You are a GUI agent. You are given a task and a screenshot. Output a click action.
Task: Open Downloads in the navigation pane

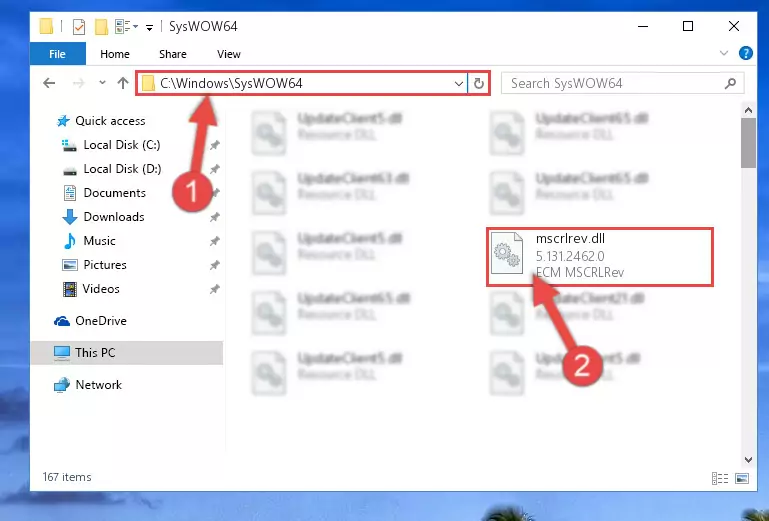point(103,217)
